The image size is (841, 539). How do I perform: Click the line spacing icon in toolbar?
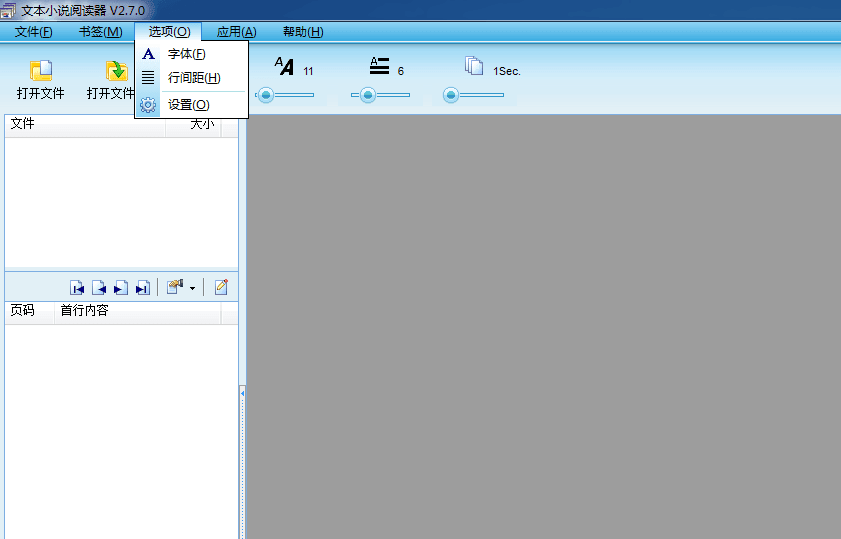pos(379,66)
